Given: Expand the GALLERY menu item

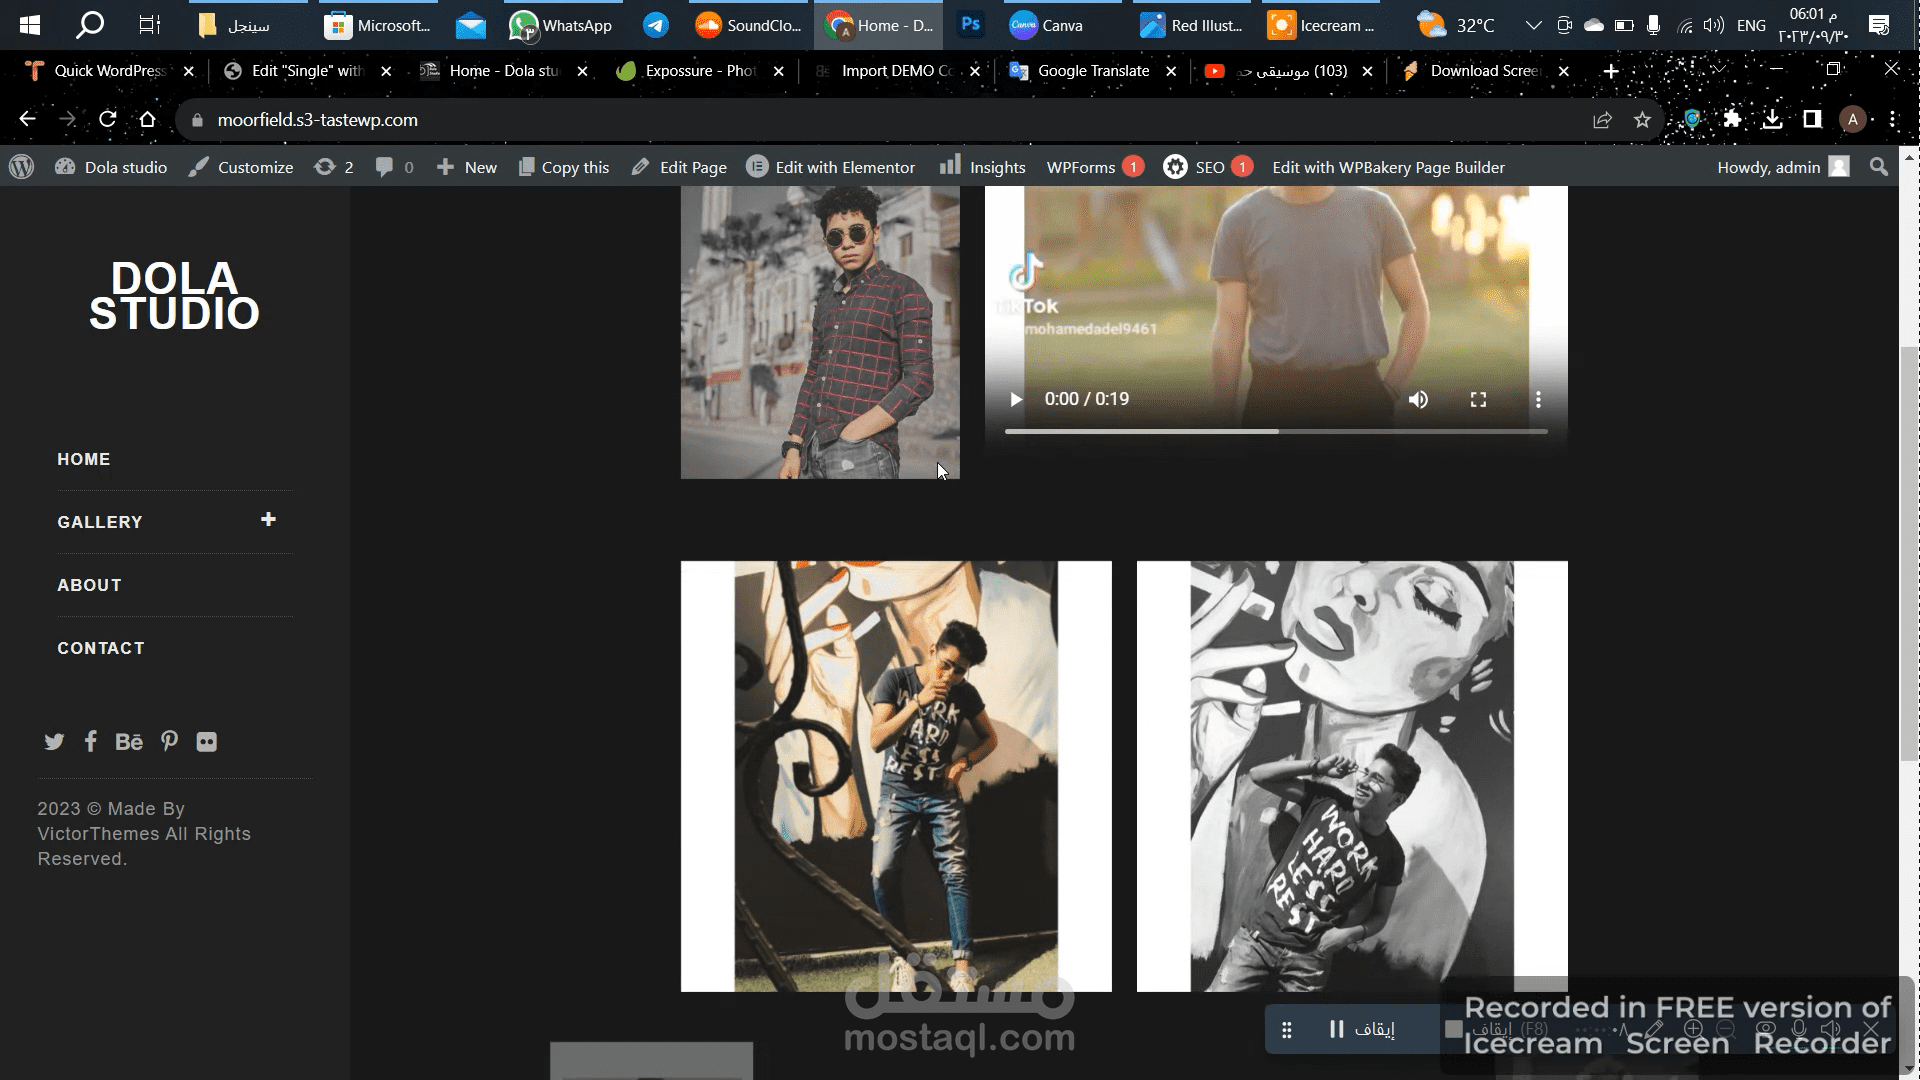Looking at the screenshot, I should tap(269, 520).
